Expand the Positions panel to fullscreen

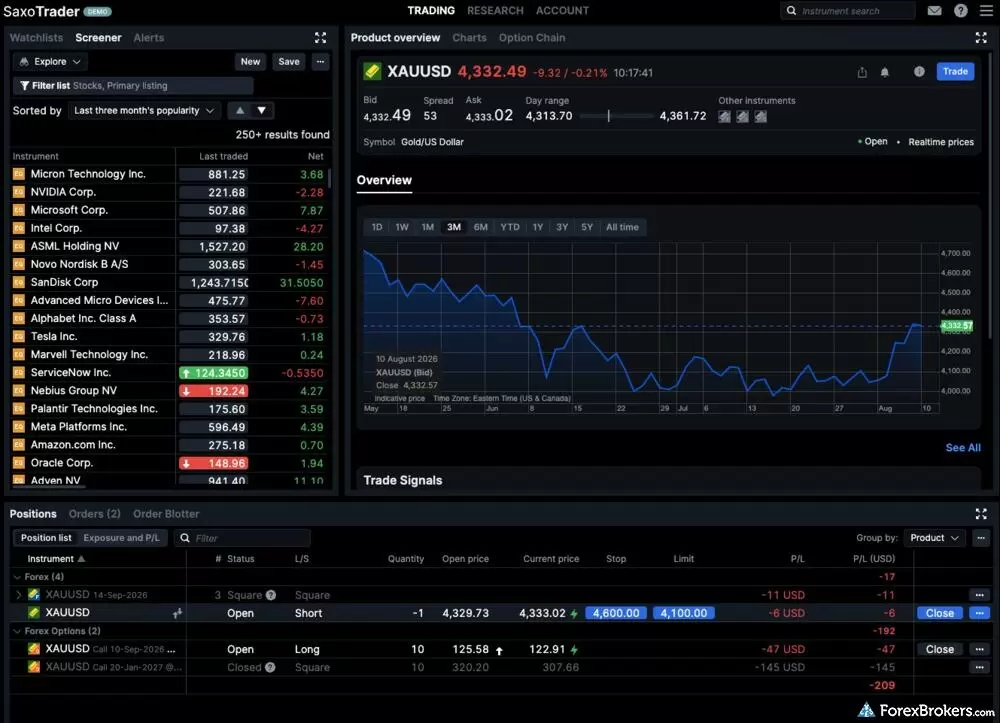pos(981,513)
